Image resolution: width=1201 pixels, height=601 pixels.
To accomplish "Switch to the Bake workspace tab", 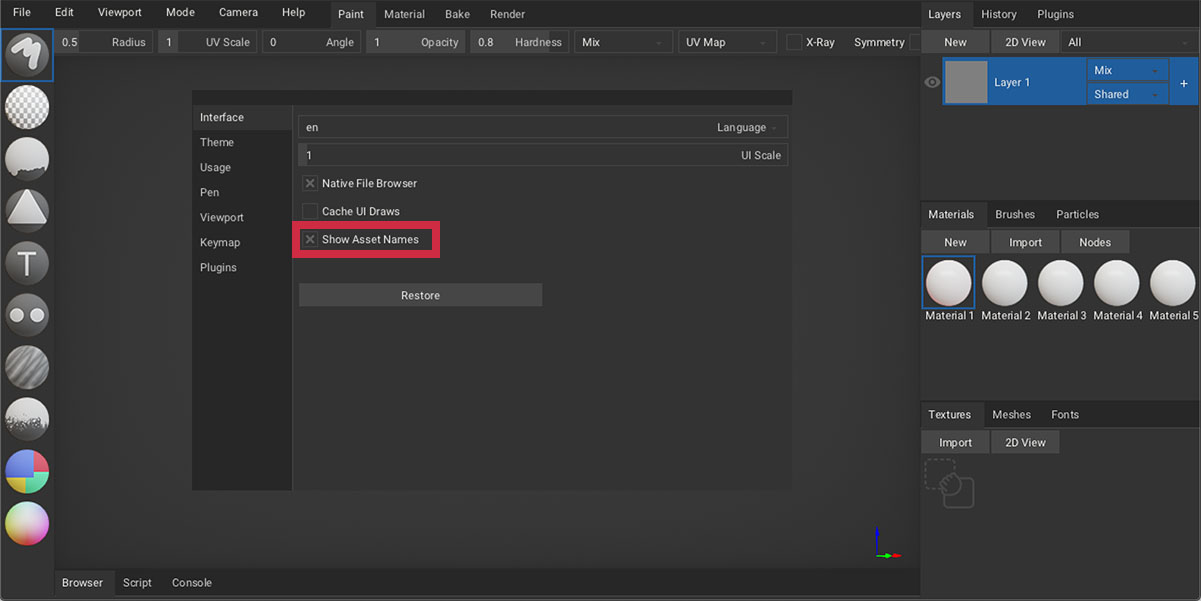I will (x=457, y=14).
